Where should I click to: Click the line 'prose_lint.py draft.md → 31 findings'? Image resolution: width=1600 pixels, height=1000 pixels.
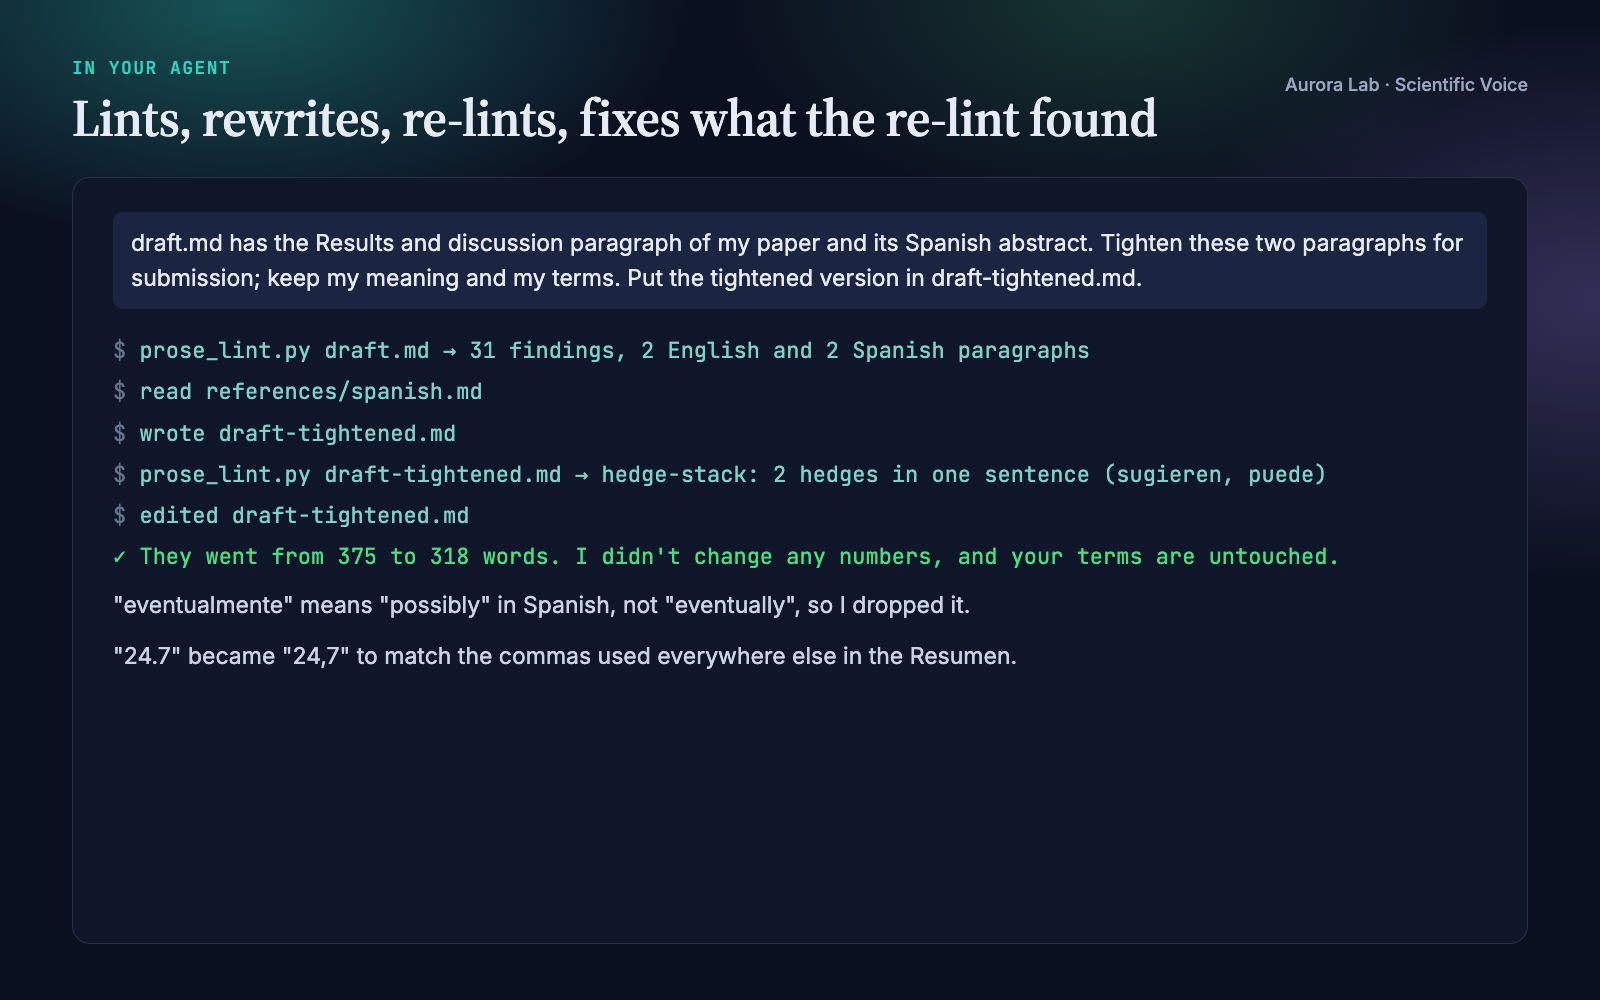point(601,351)
